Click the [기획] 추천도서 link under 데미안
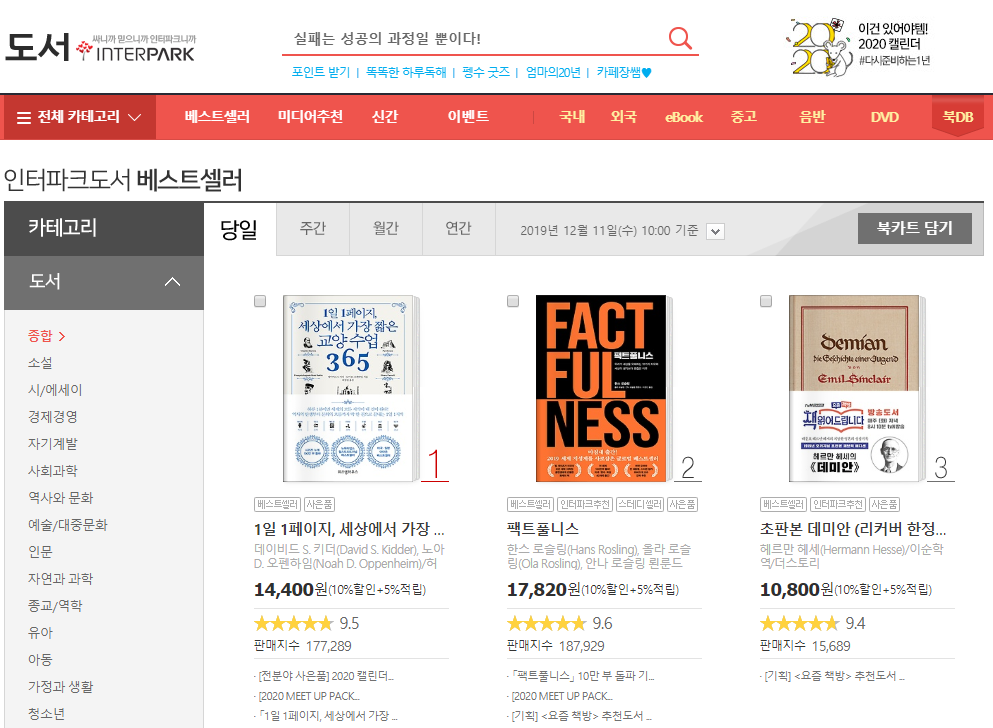Screen dimensions: 993x728 click(x=834, y=676)
